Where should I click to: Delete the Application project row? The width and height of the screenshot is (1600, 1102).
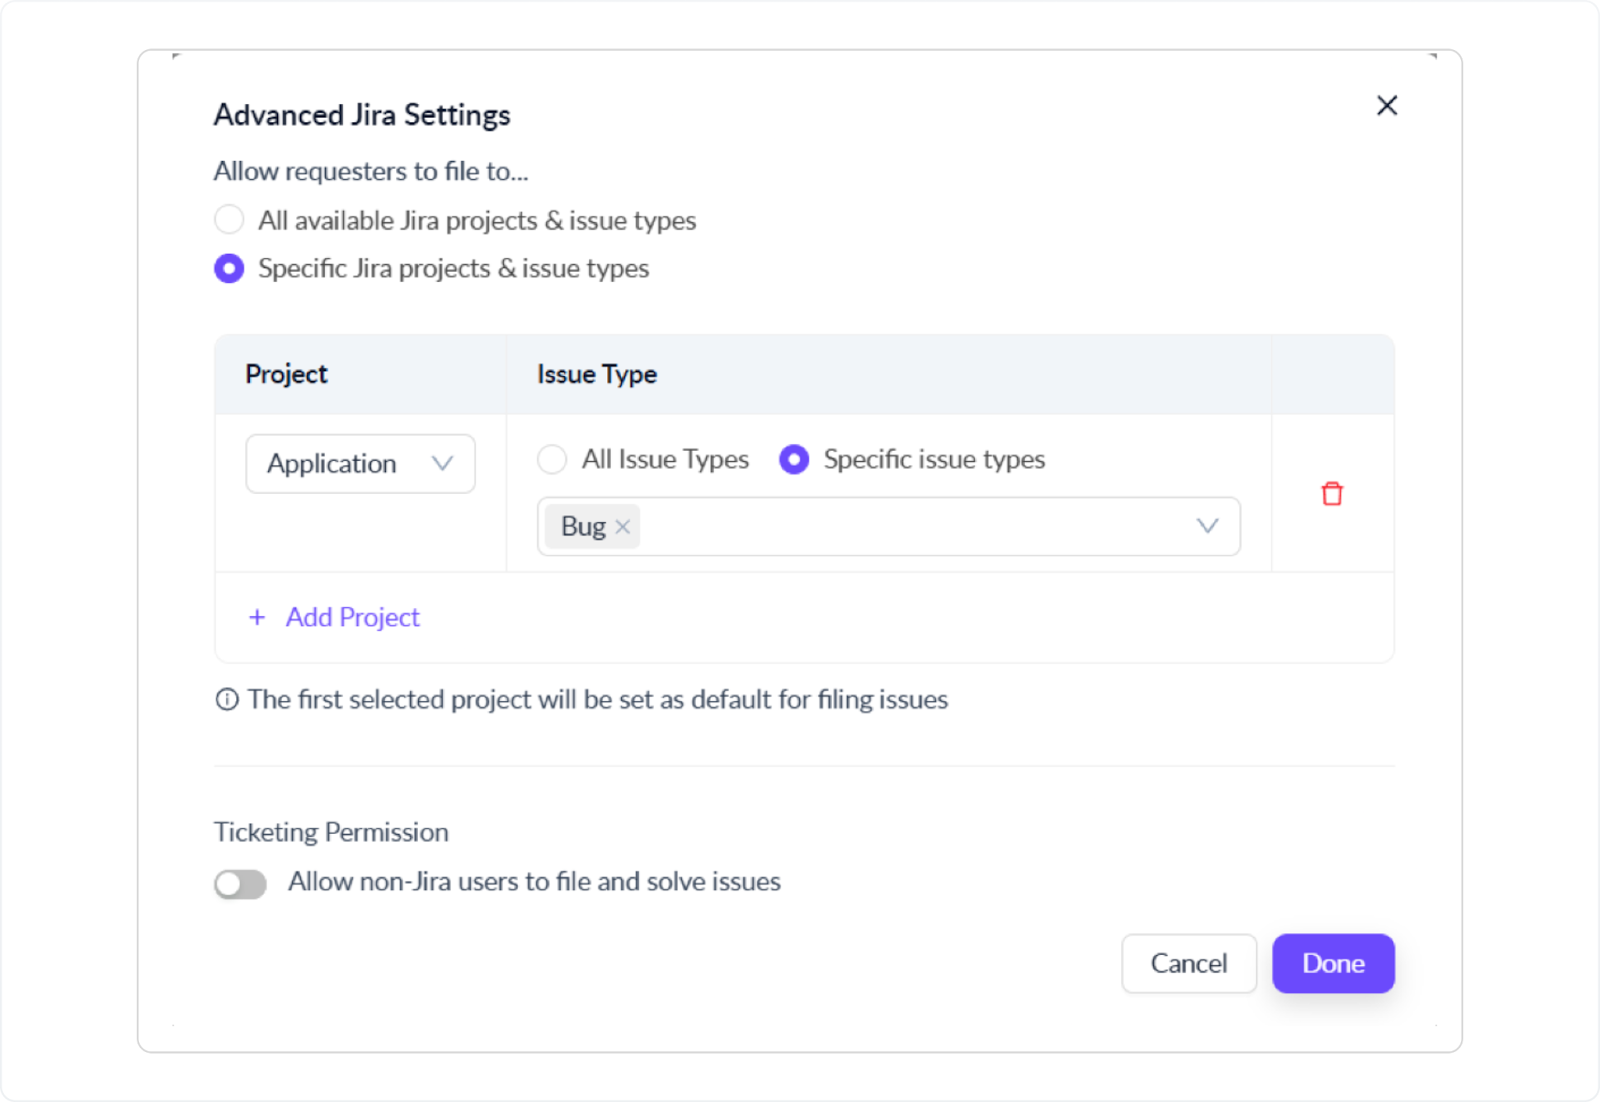1332,494
